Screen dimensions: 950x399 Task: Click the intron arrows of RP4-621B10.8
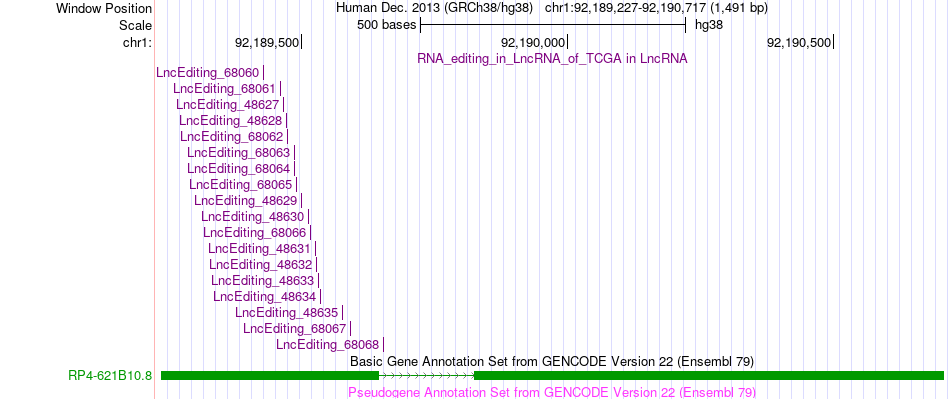[x=426, y=376]
